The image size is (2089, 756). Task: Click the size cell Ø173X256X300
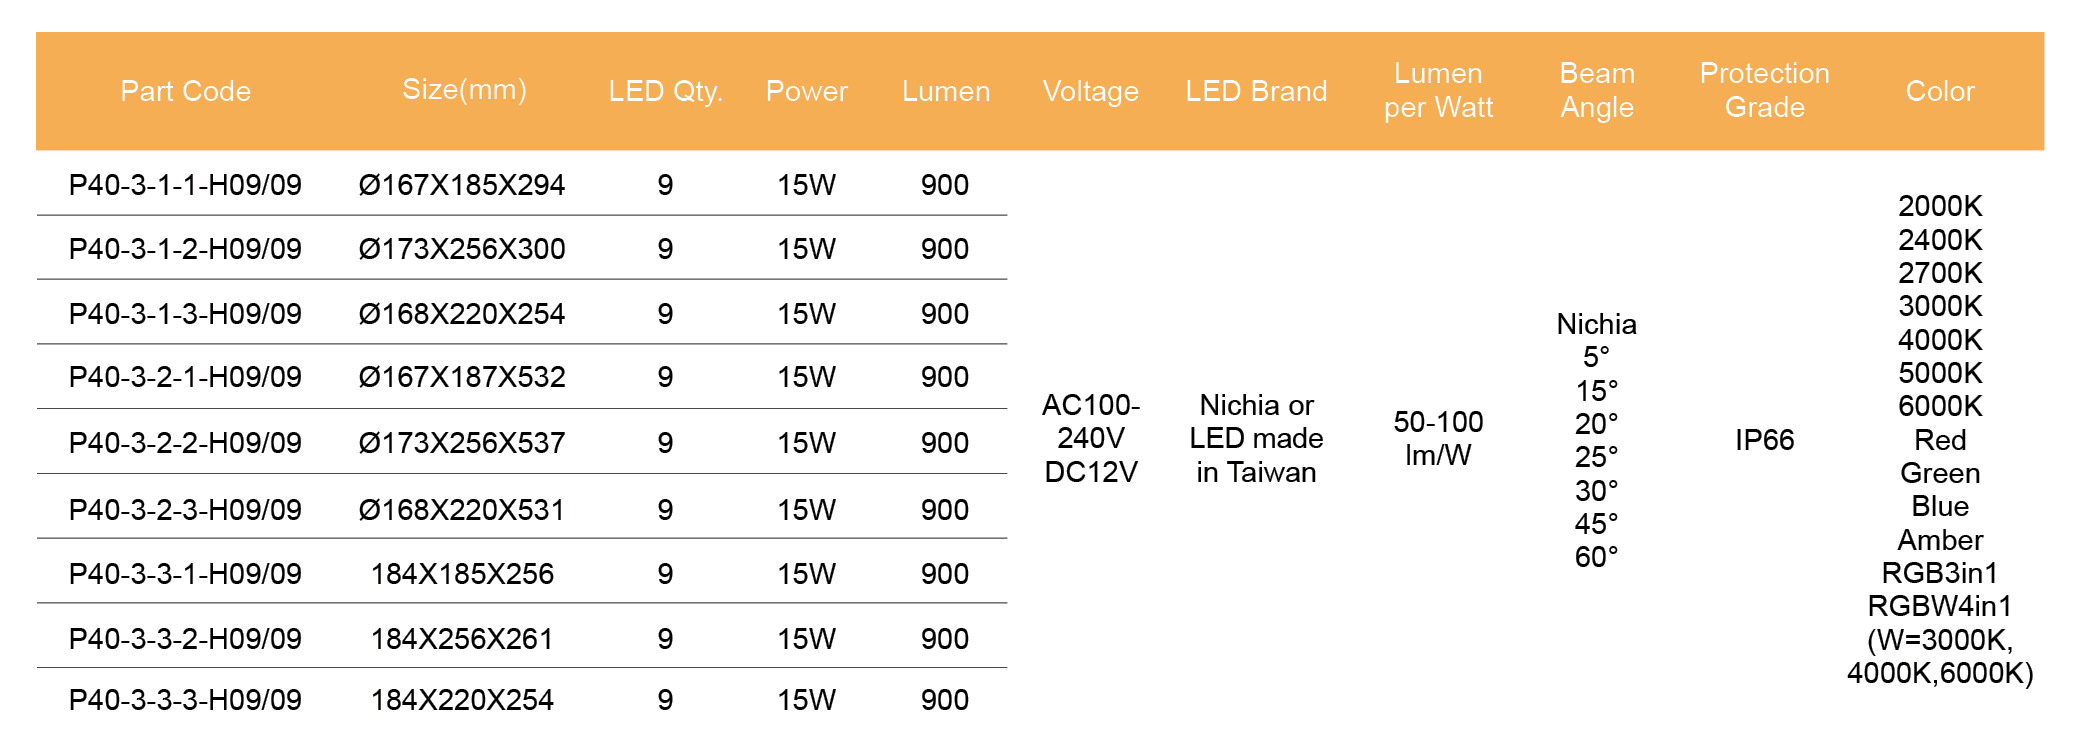[462, 249]
